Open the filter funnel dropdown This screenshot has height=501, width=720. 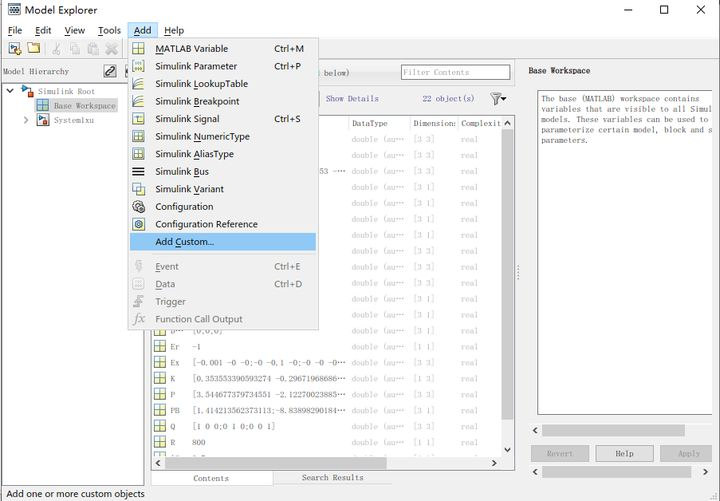pos(498,99)
